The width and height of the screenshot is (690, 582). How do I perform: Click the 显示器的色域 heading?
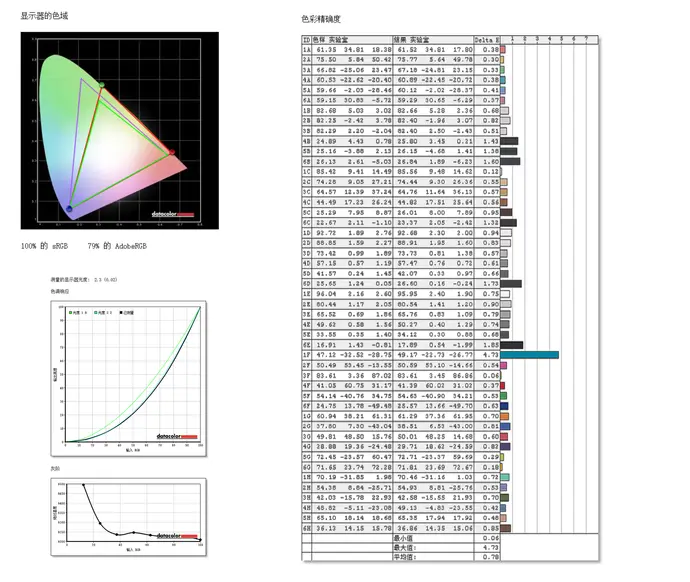pyautogui.click(x=45, y=17)
